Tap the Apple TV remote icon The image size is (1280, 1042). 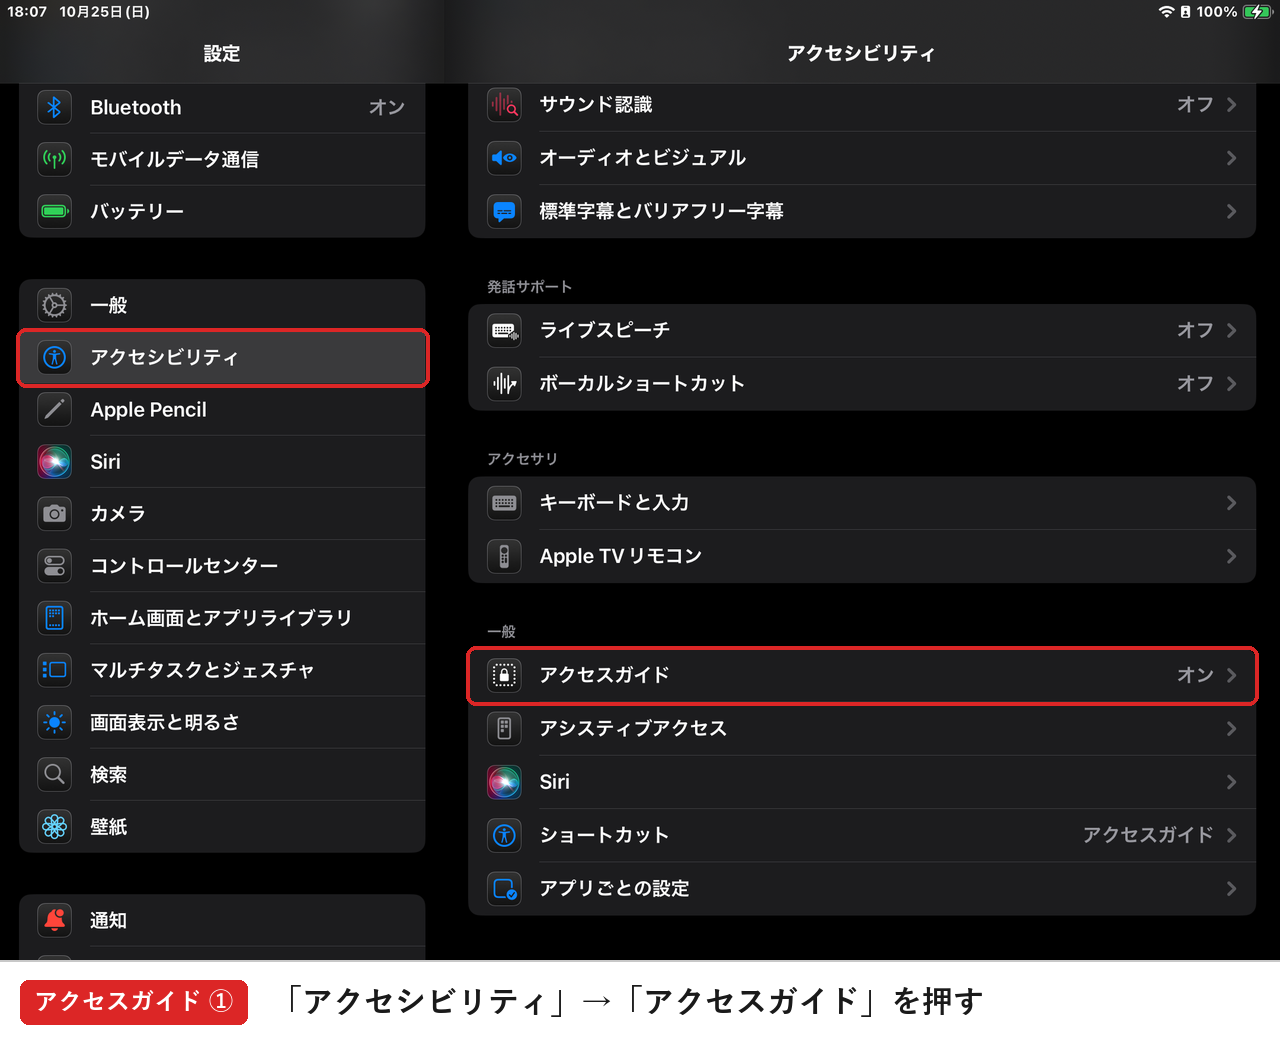click(504, 556)
